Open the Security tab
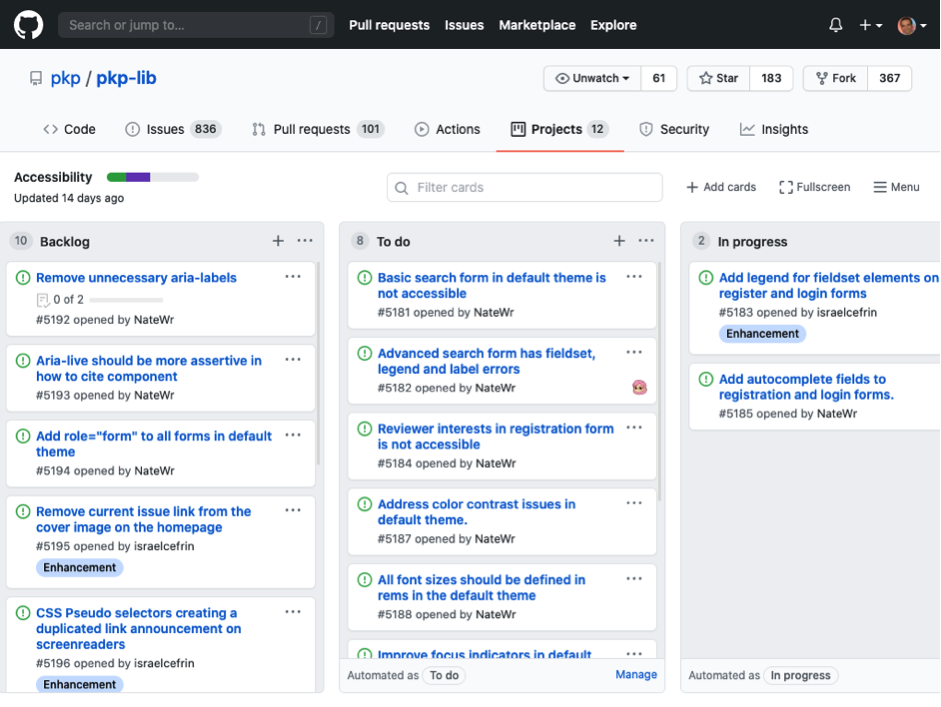The width and height of the screenshot is (941, 707). pyautogui.click(x=674, y=129)
